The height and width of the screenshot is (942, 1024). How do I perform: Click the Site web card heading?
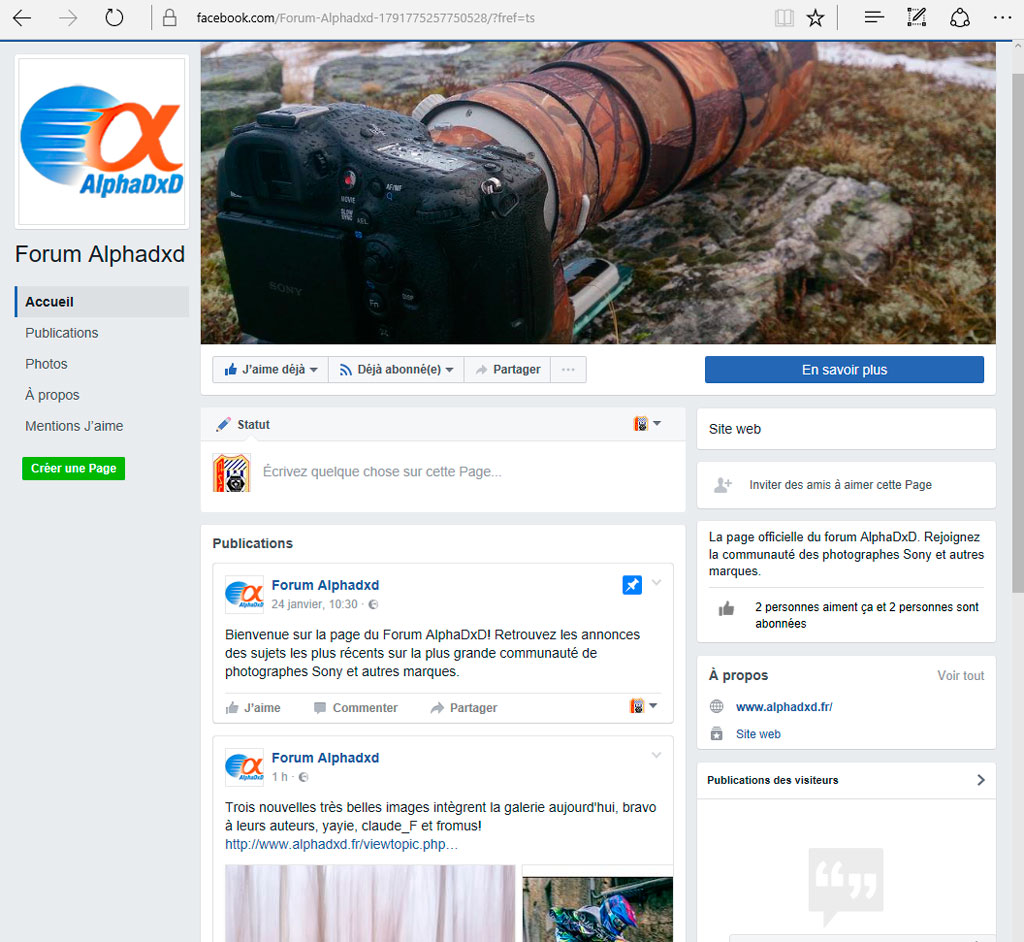(735, 429)
